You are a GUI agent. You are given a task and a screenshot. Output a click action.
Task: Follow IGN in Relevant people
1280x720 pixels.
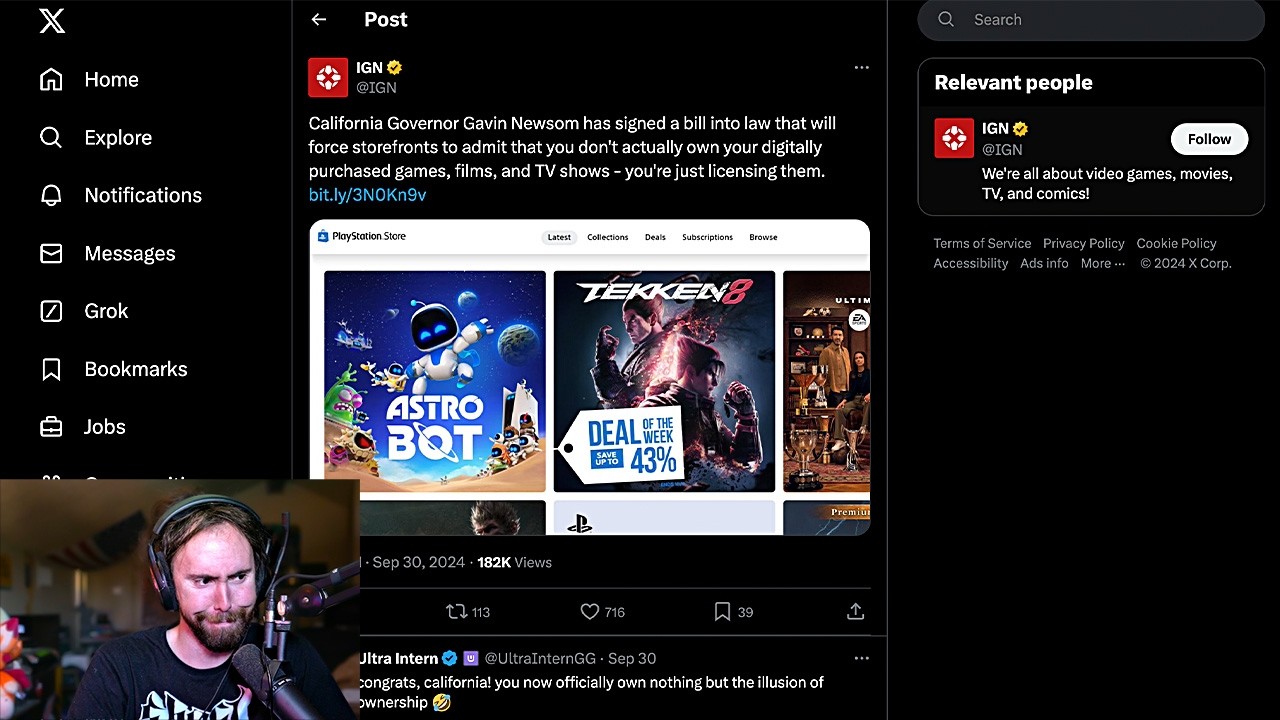coord(1208,139)
